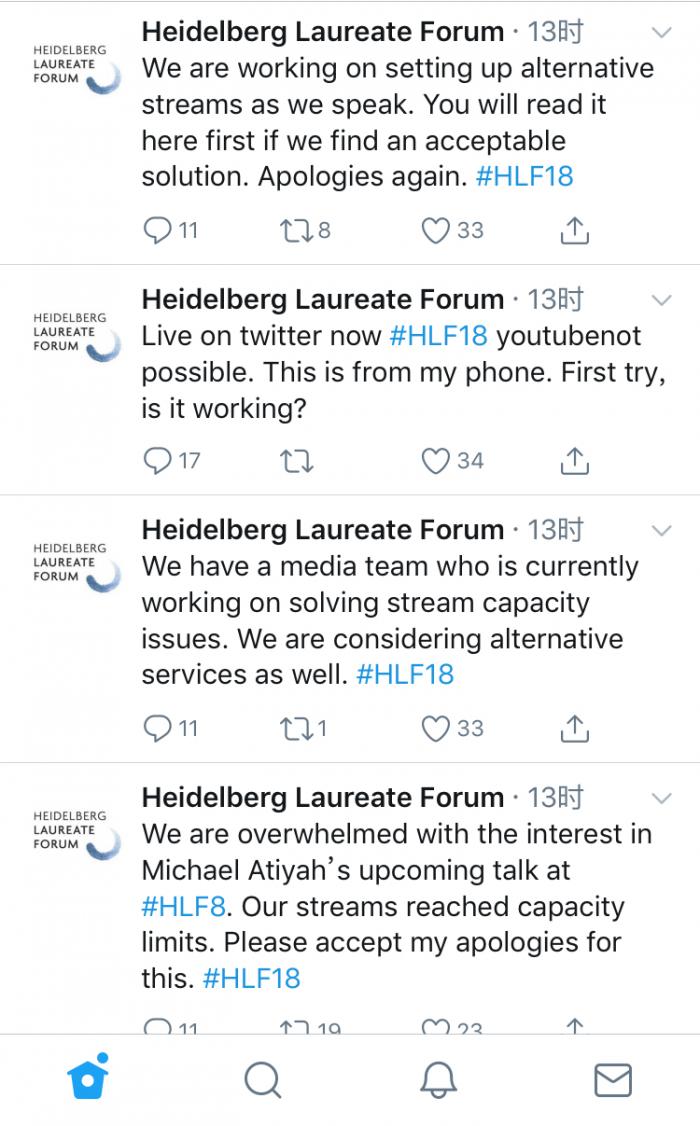Expand the menu chevron on 'Live on twitter' tweet
The width and height of the screenshot is (700, 1126).
pos(661,300)
